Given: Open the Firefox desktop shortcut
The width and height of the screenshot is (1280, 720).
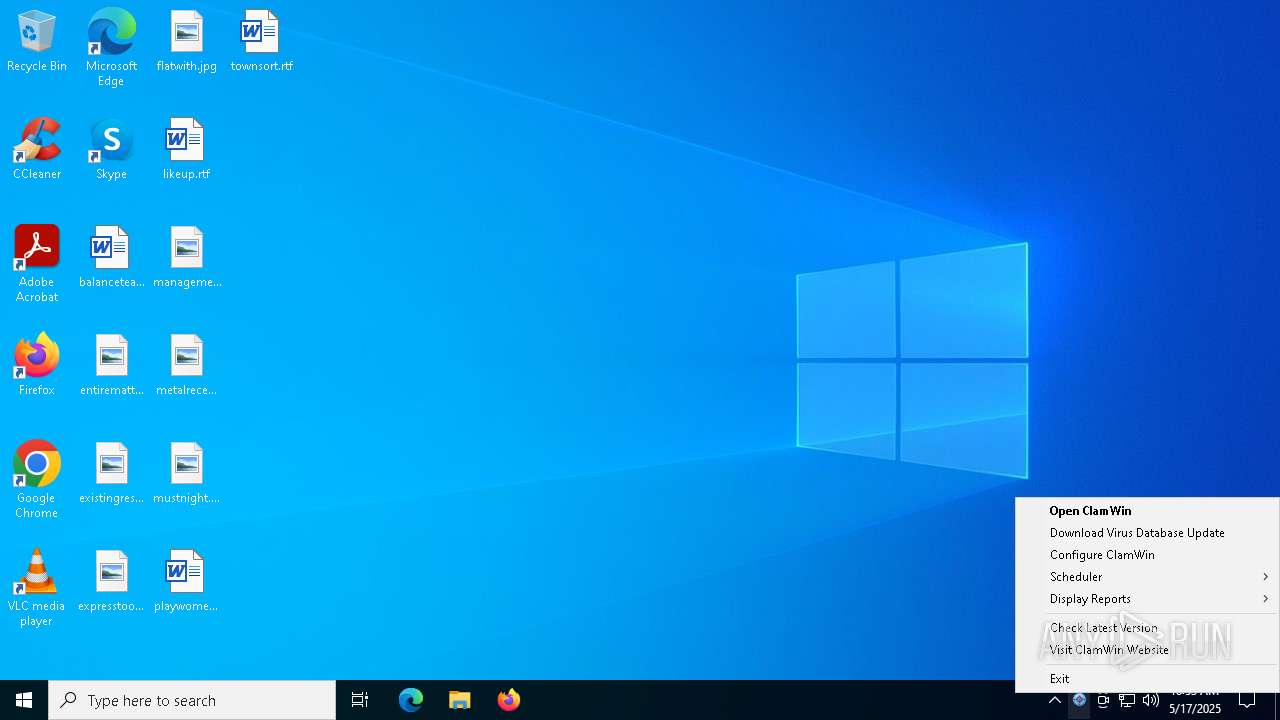Looking at the screenshot, I should [x=37, y=365].
